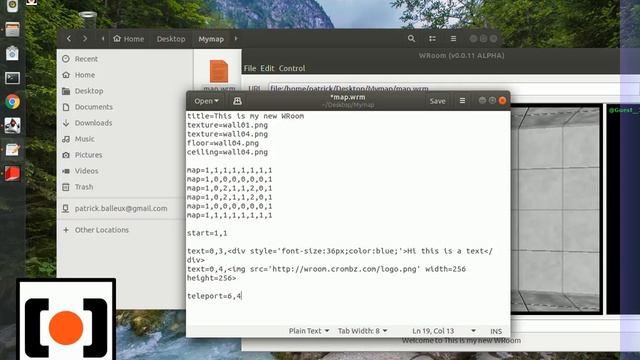This screenshot has width=640, height=360.
Task: Click the line 'teleport=6,4' in editor
Action: [214, 296]
